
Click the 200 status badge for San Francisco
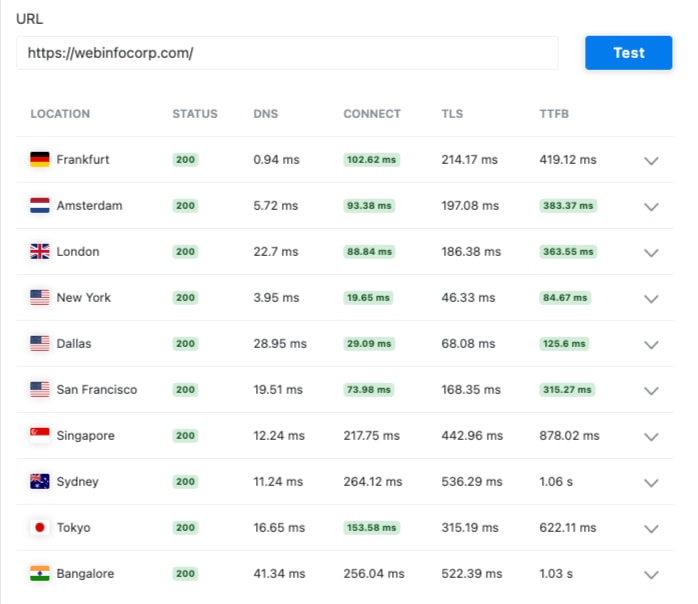[x=185, y=389]
